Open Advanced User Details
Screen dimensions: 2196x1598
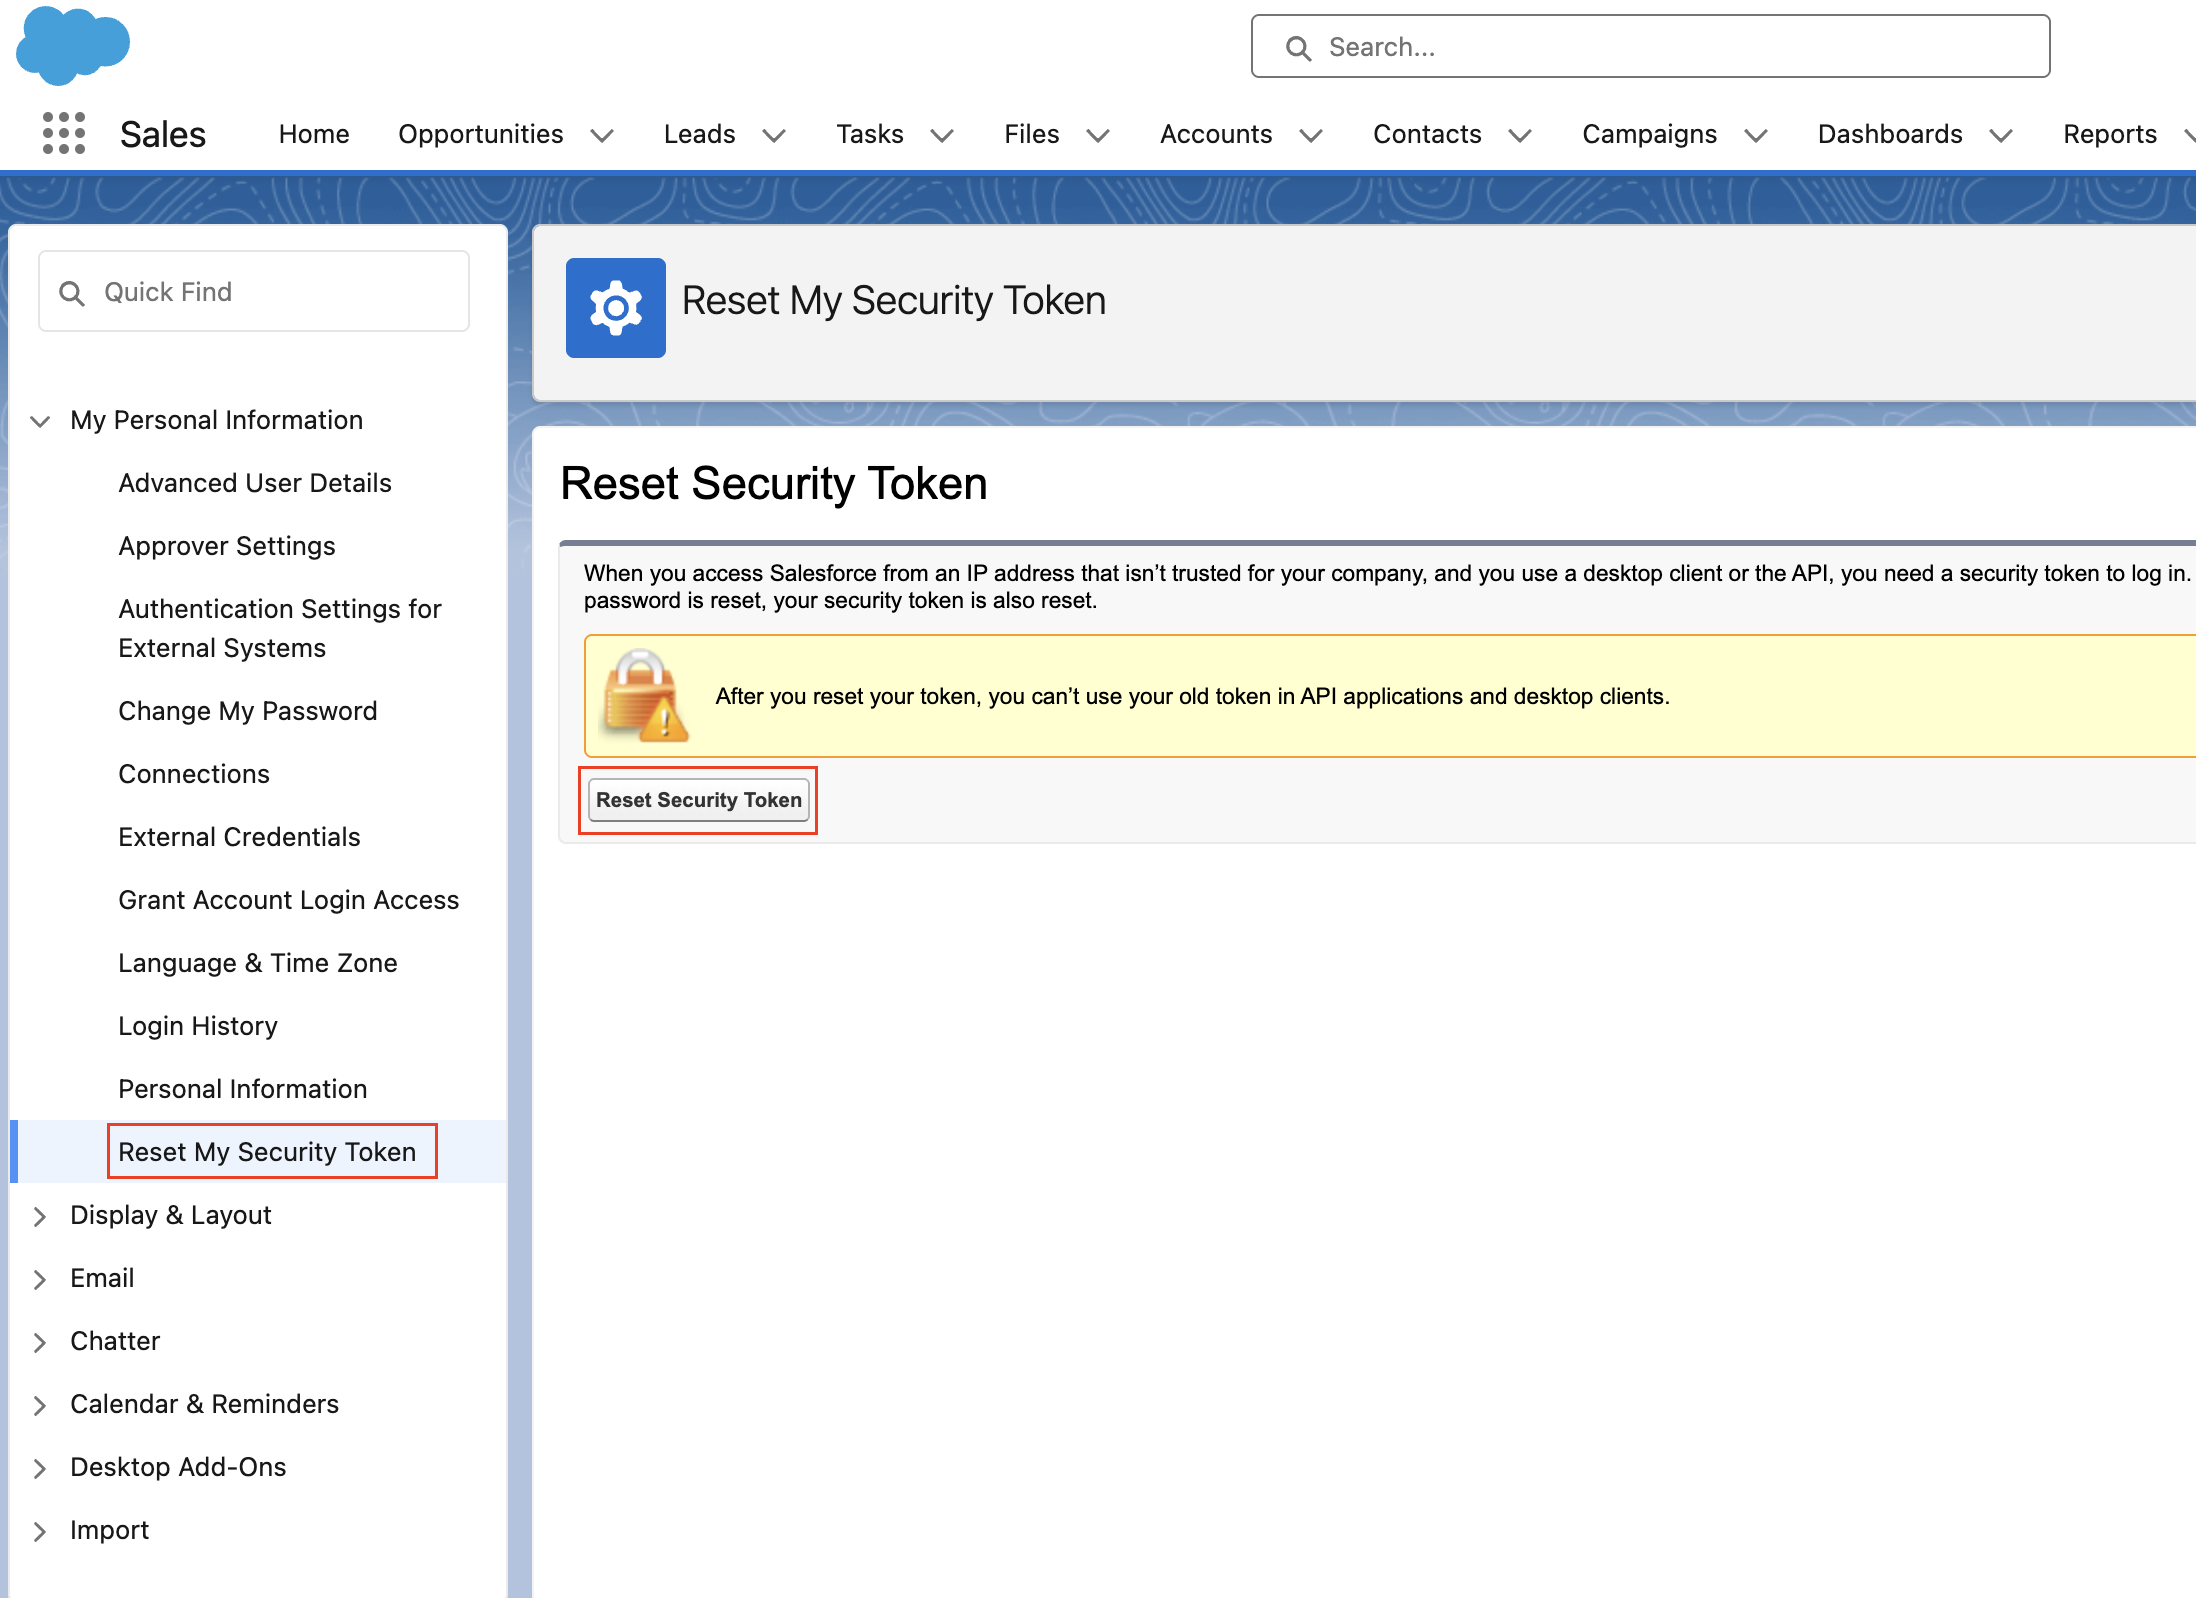[x=255, y=483]
